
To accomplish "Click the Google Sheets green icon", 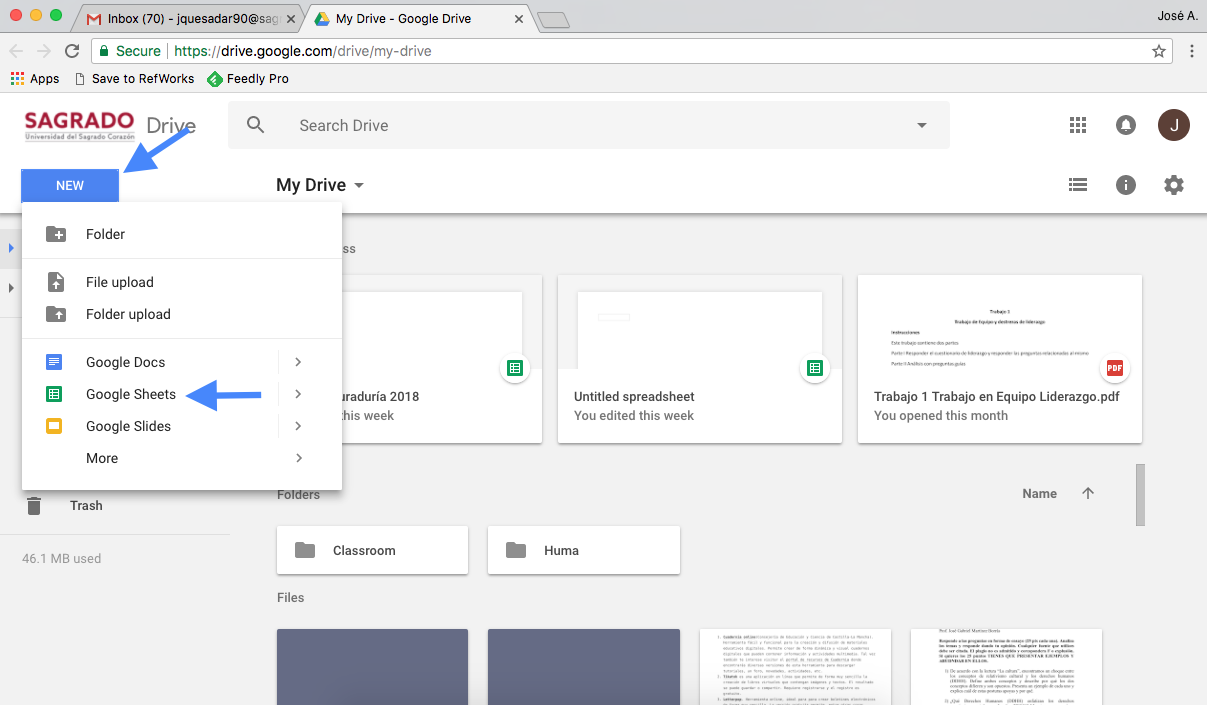I will coord(54,394).
